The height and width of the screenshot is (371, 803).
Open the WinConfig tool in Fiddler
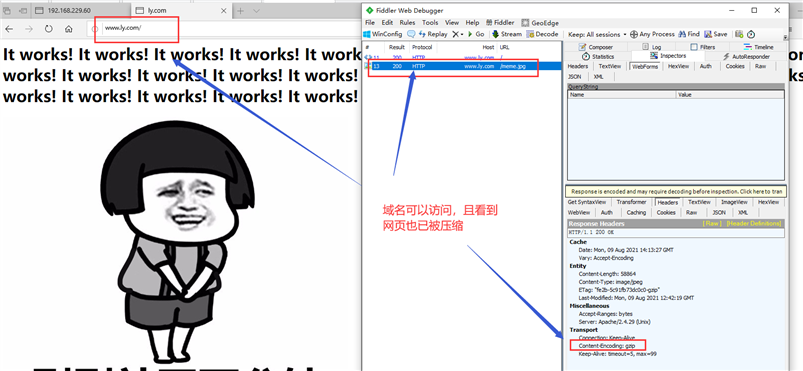(x=383, y=34)
